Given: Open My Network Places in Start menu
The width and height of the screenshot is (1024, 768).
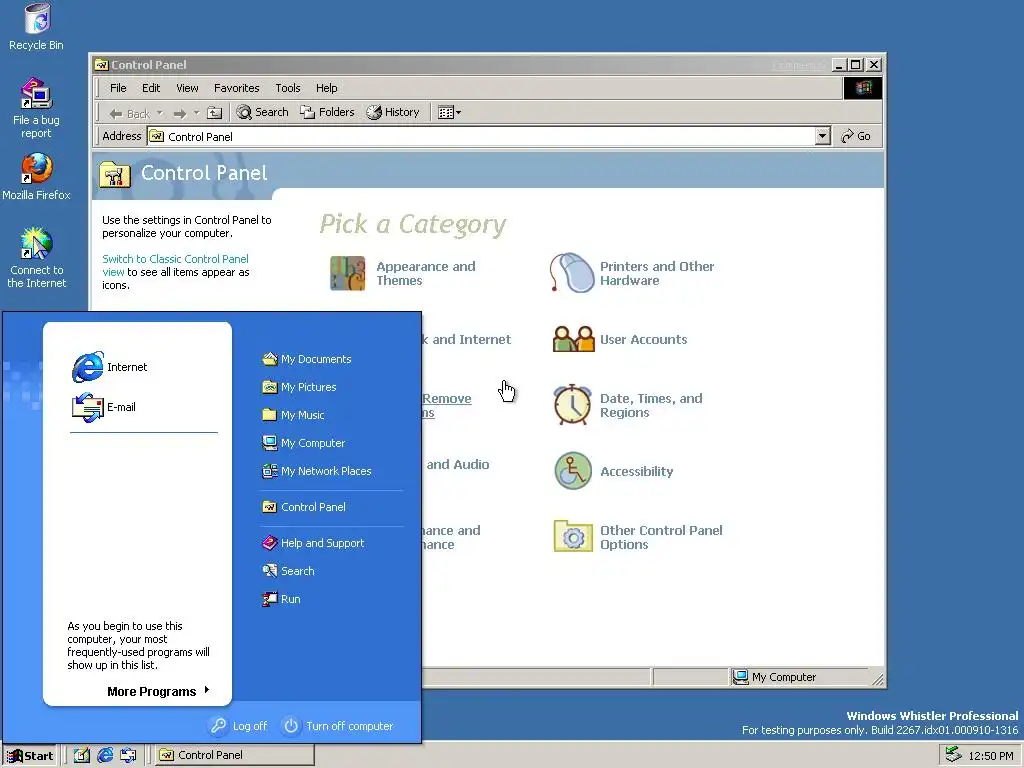Looking at the screenshot, I should (x=316, y=472).
